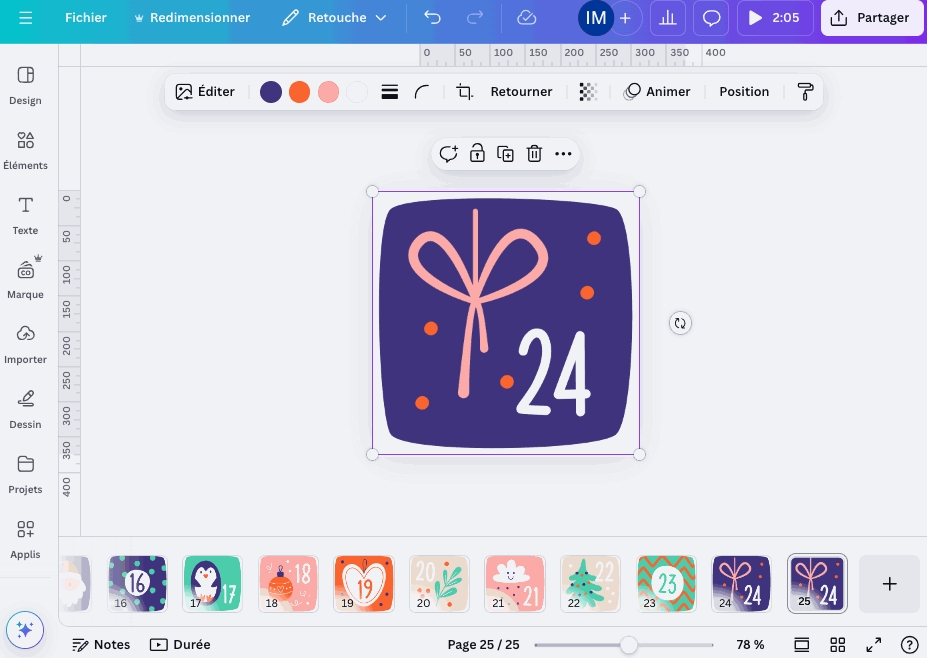The image size is (927, 658).
Task: Toggle fullscreen presentation mode
Action: click(x=873, y=645)
